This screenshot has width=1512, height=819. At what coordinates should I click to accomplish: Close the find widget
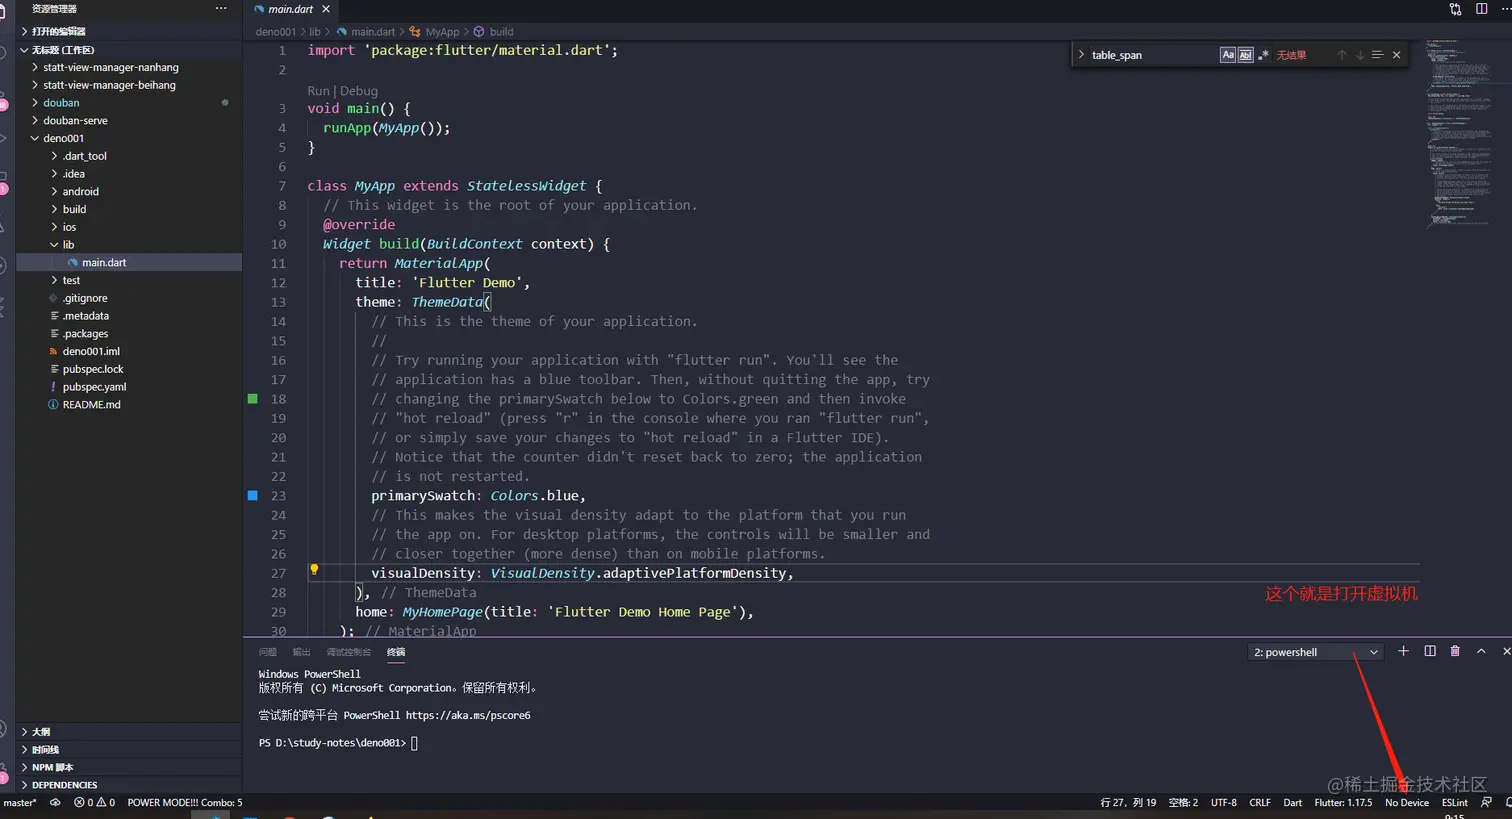1397,55
